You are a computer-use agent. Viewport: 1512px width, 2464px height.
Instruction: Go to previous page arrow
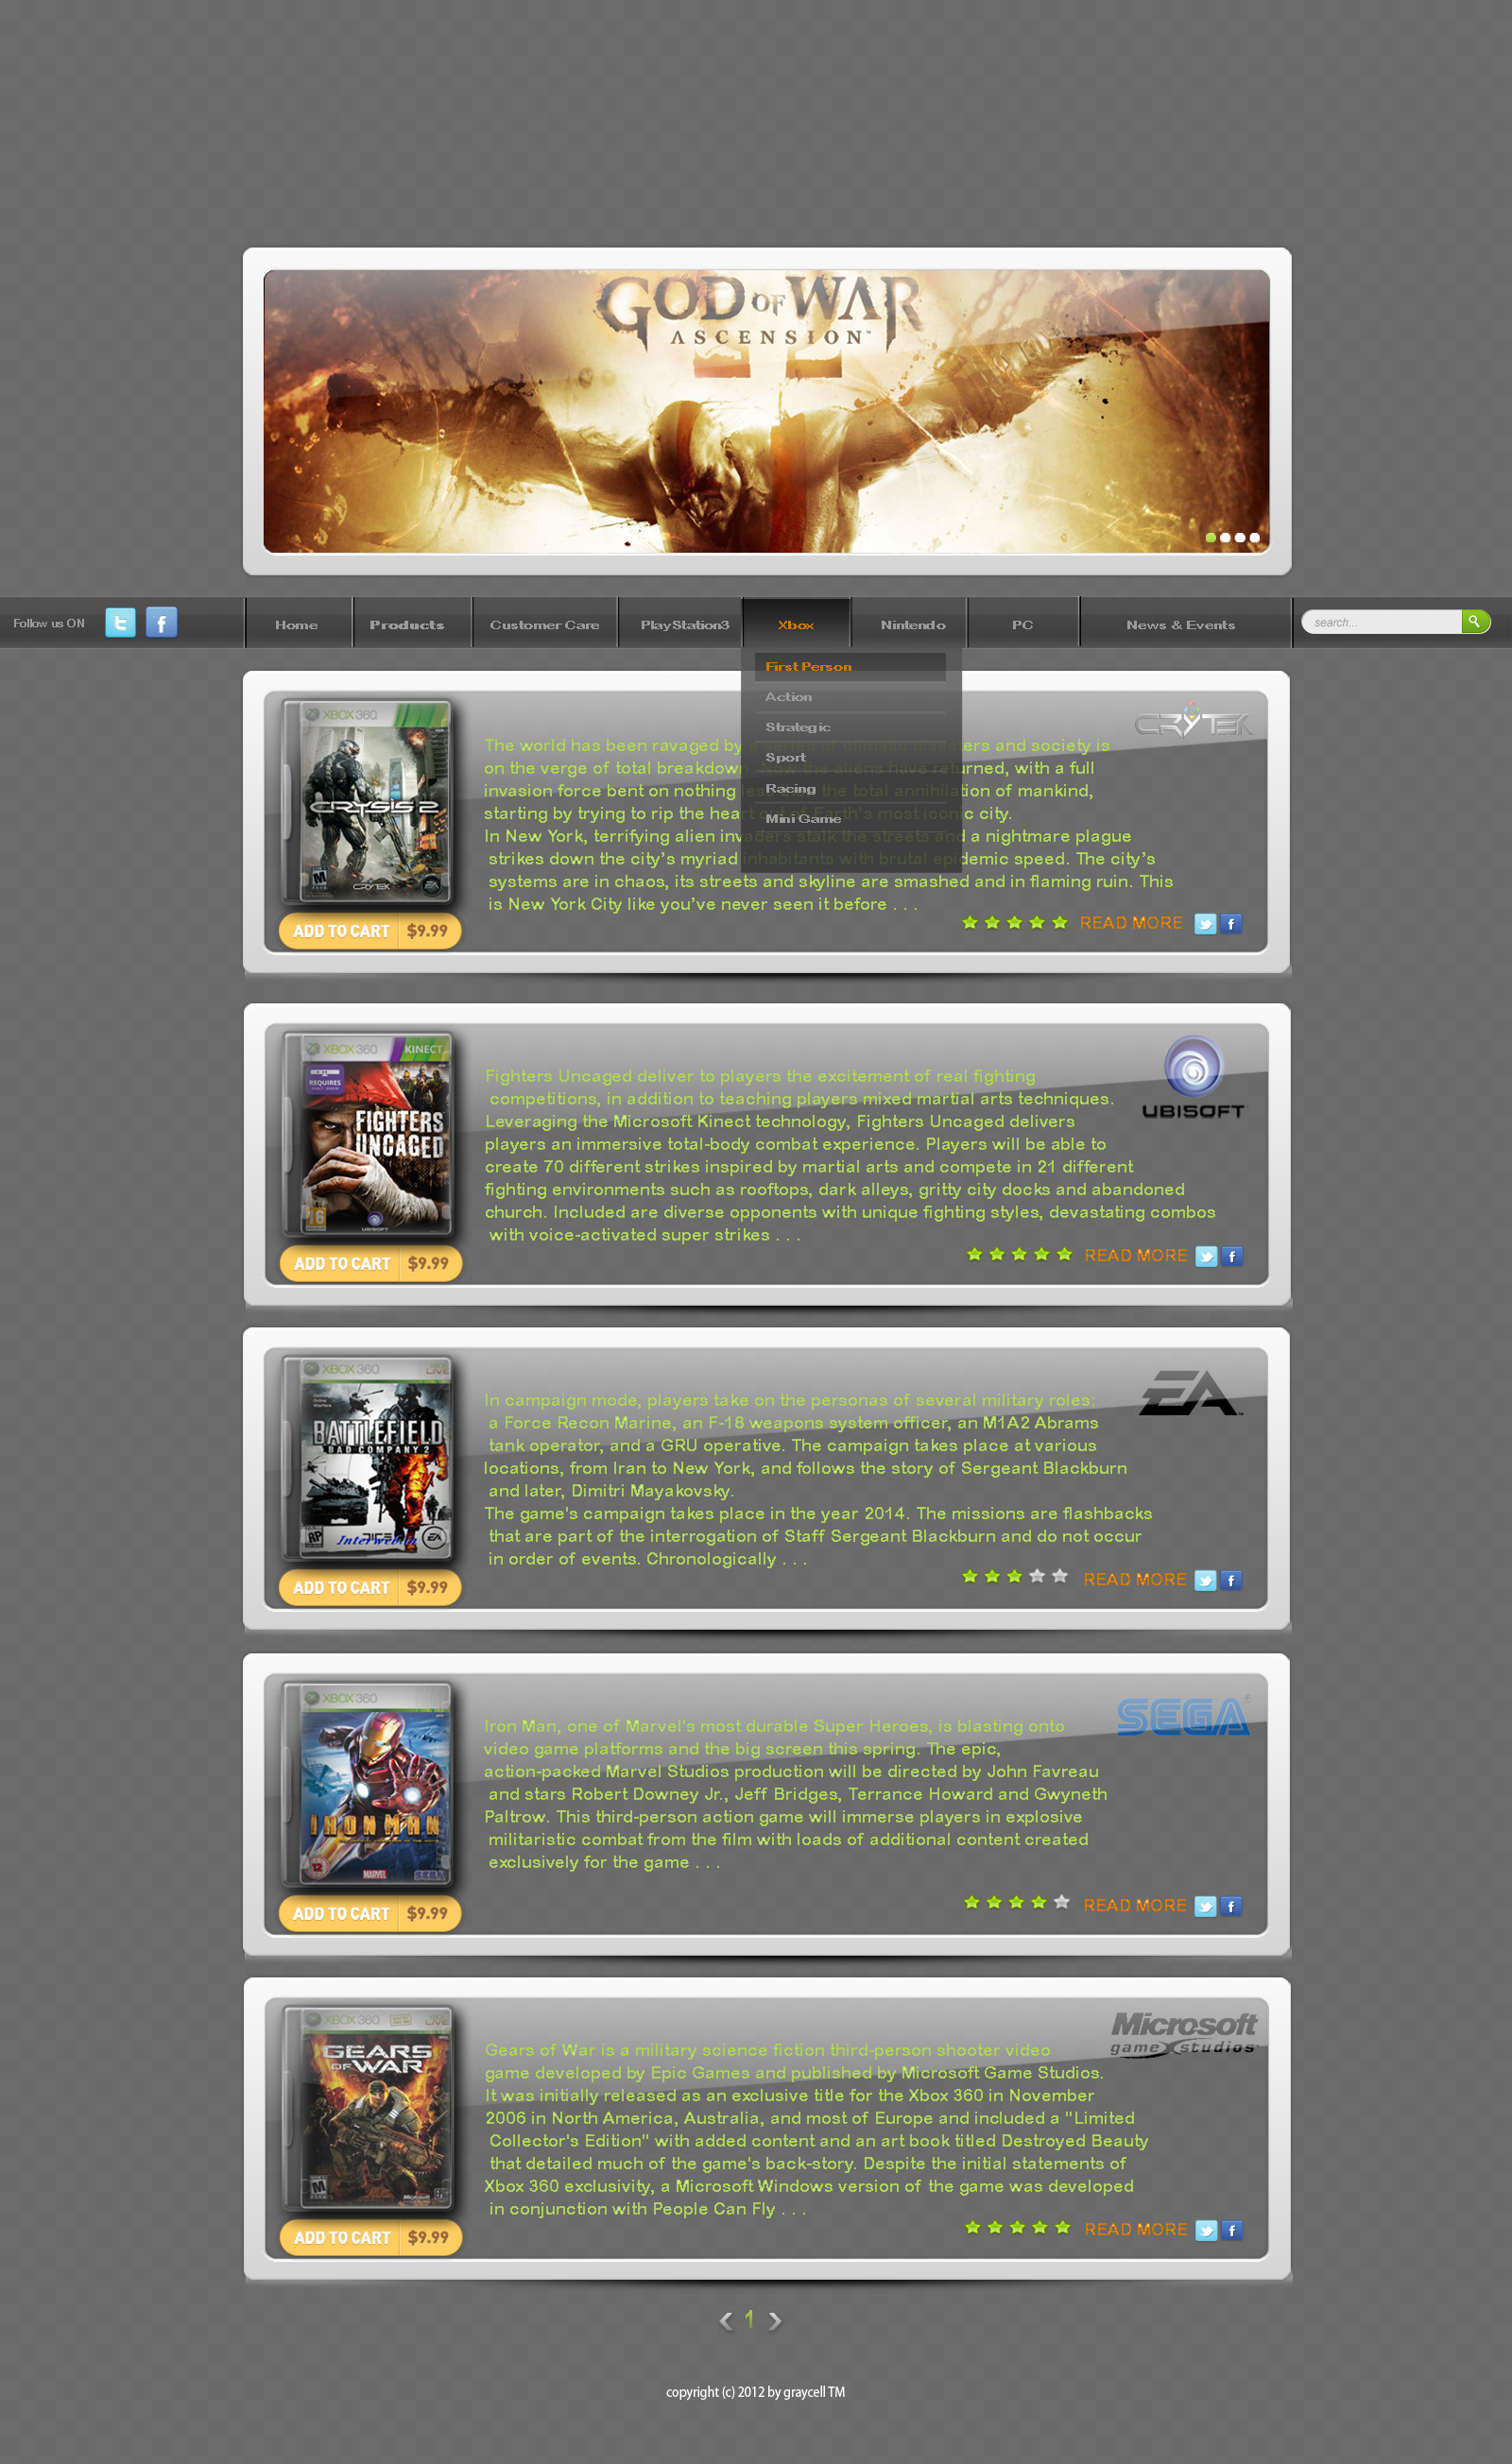pyautogui.click(x=726, y=2320)
